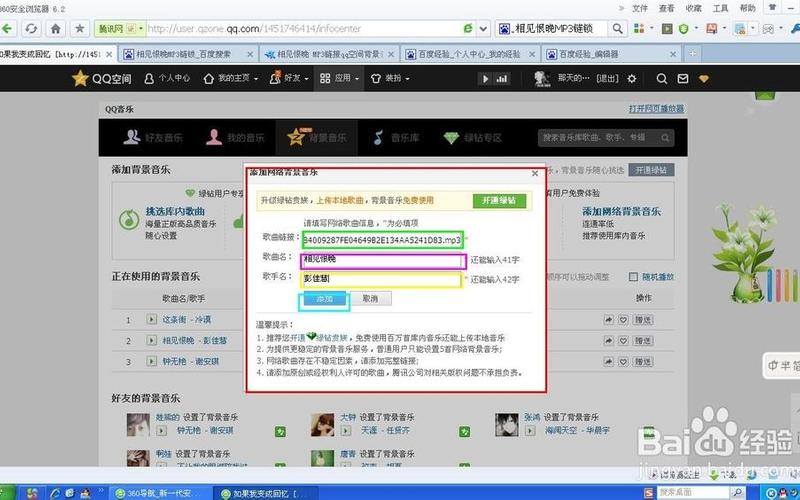Favorite the song 这条街 with heart icon

[x=623, y=320]
